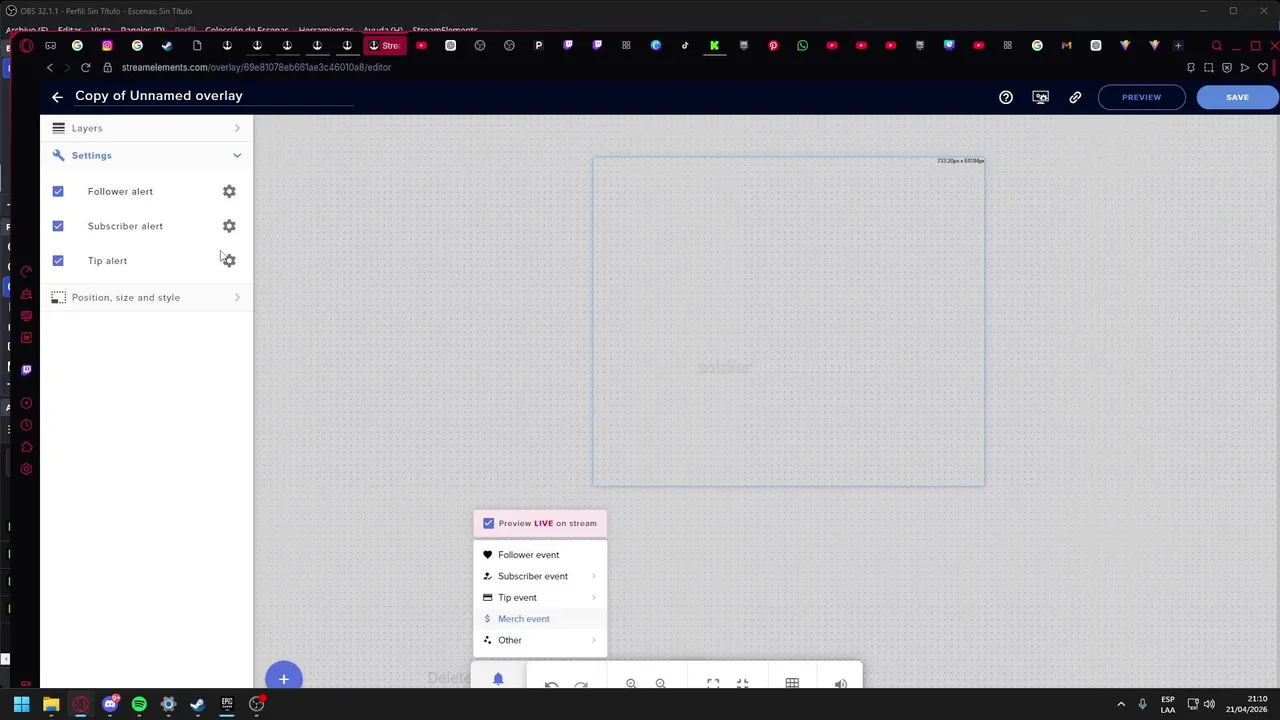This screenshot has width=1280, height=720.
Task: Open a new browser tab with plus
Action: click(1178, 45)
